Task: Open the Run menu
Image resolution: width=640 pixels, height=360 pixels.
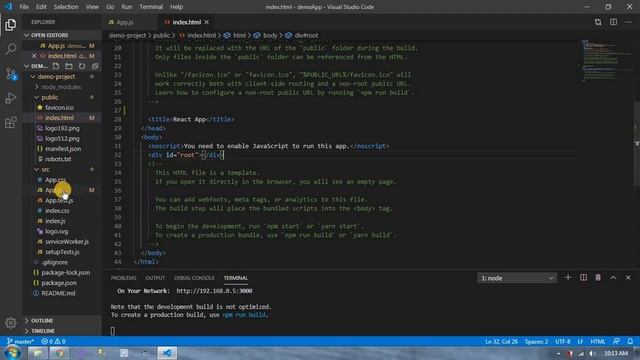Action: [127, 7]
